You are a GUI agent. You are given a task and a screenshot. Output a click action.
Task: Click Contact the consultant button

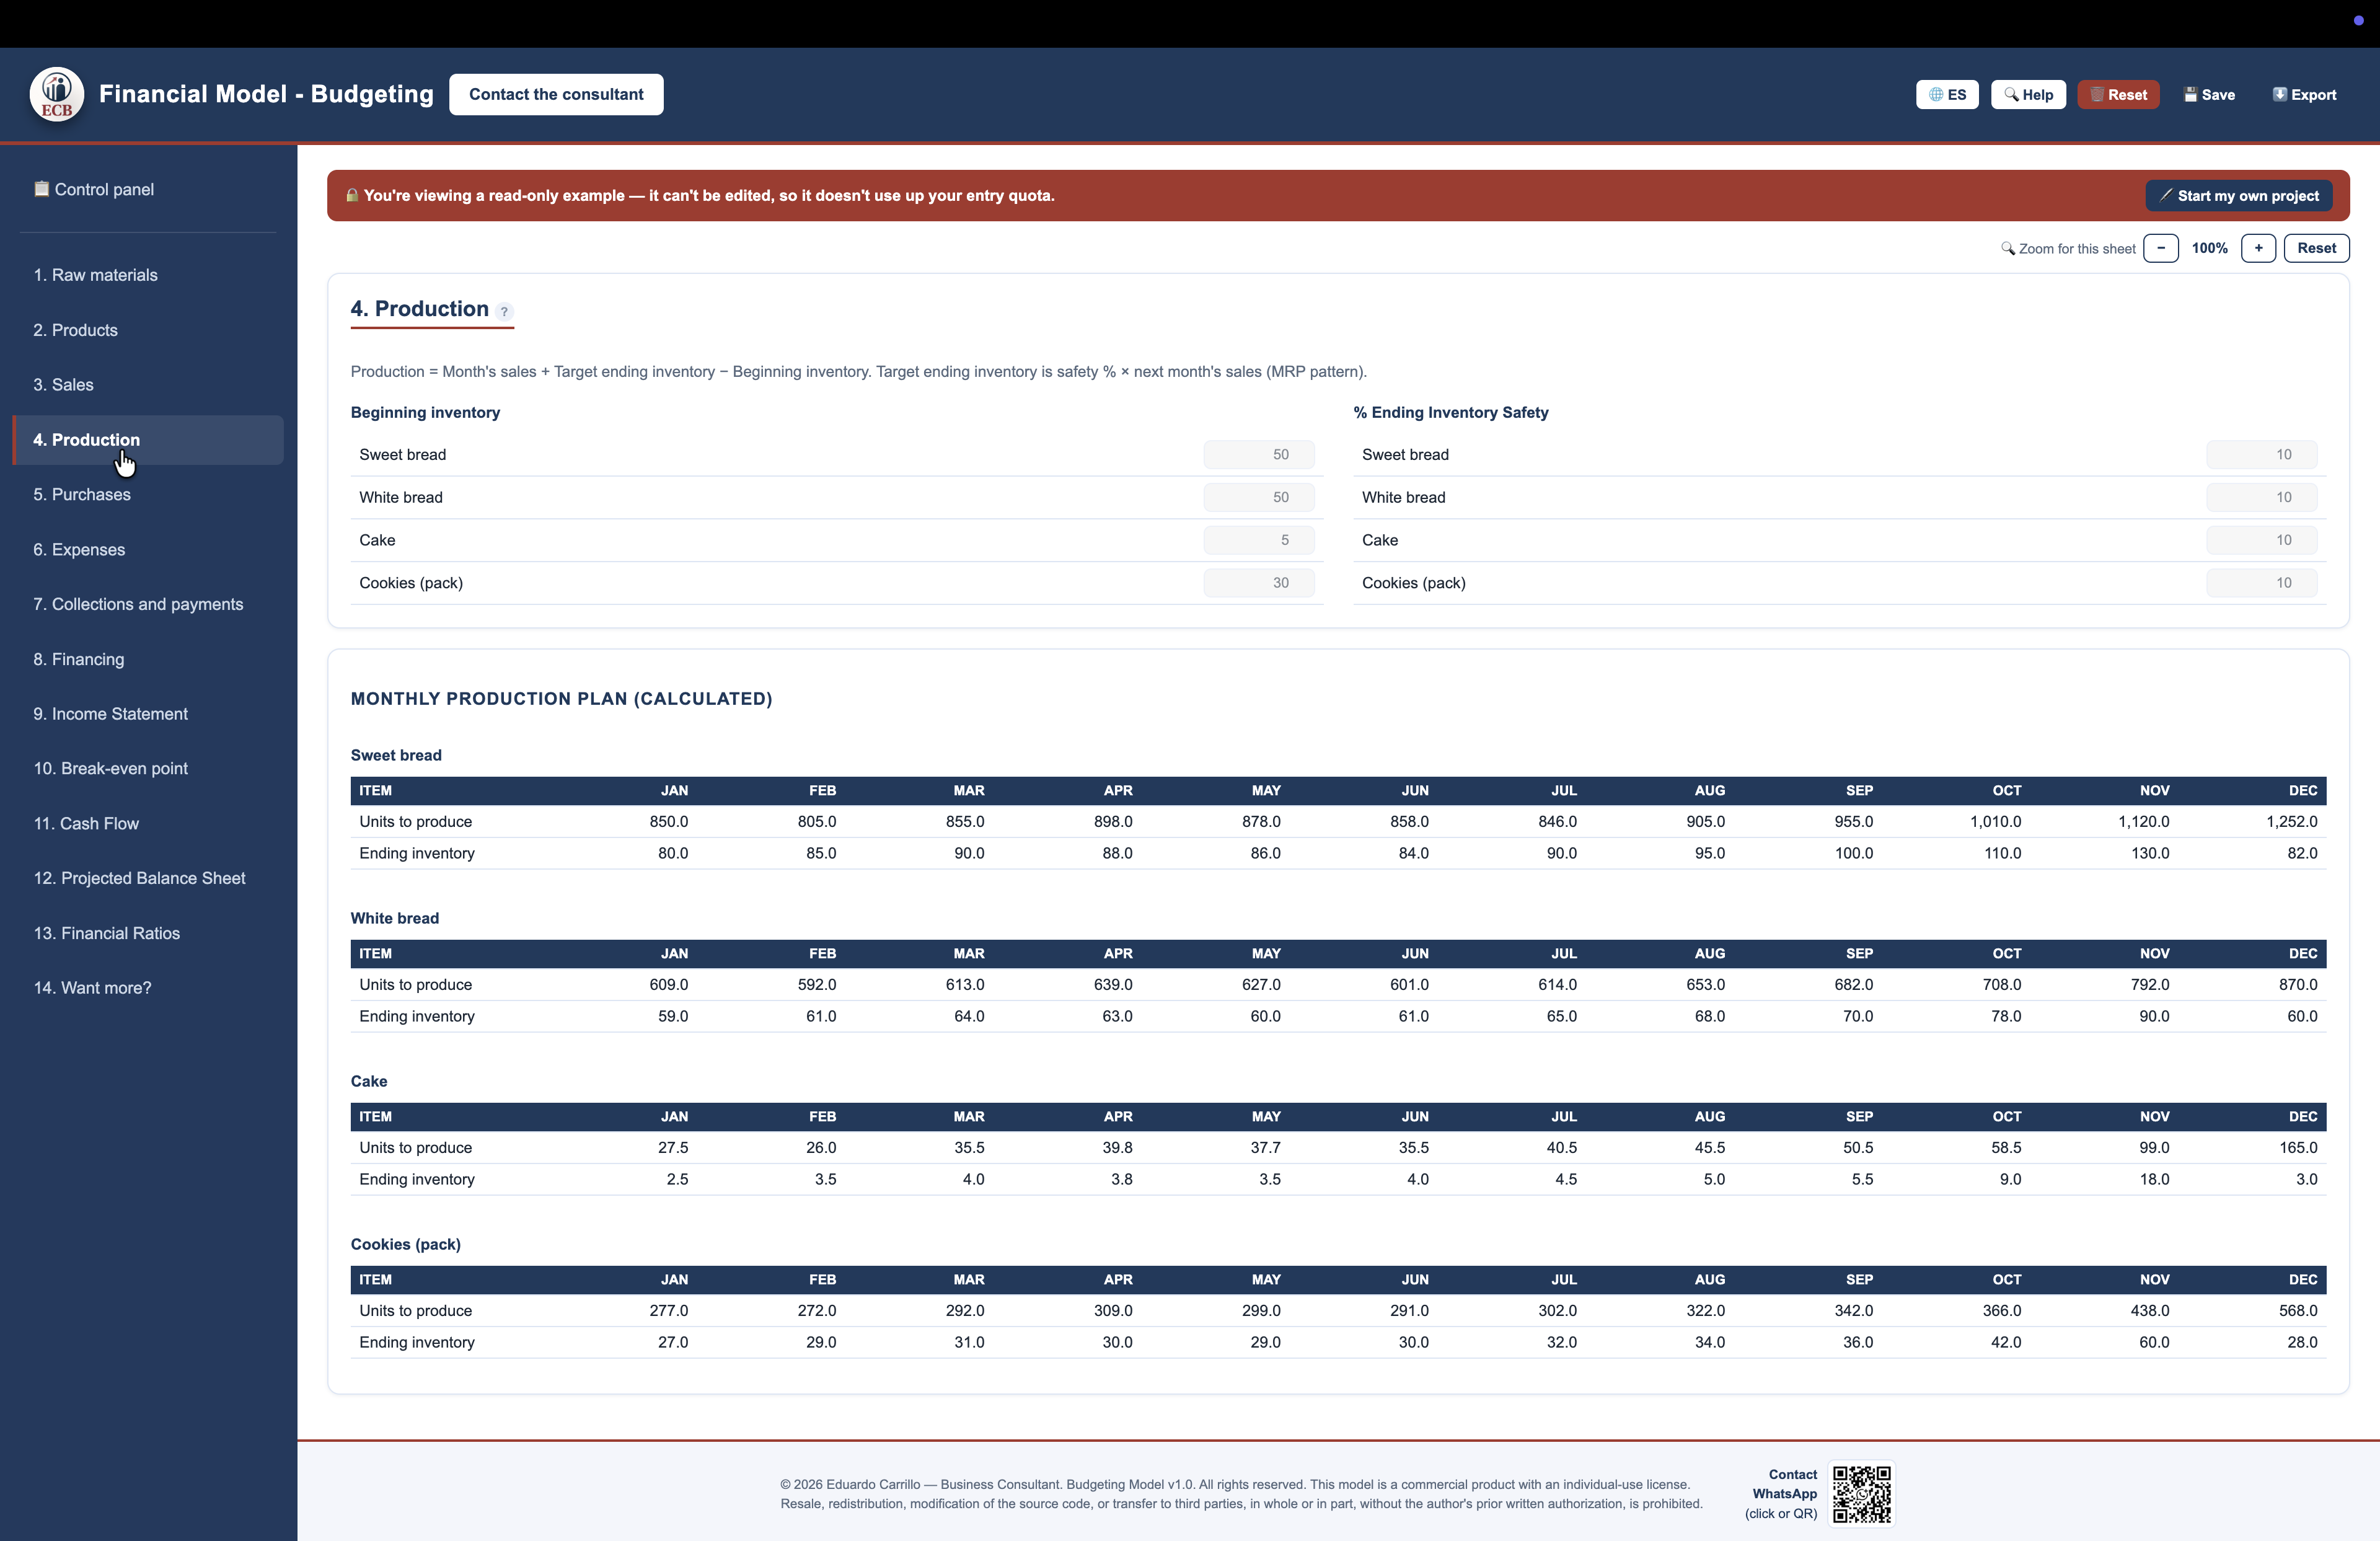click(x=556, y=94)
